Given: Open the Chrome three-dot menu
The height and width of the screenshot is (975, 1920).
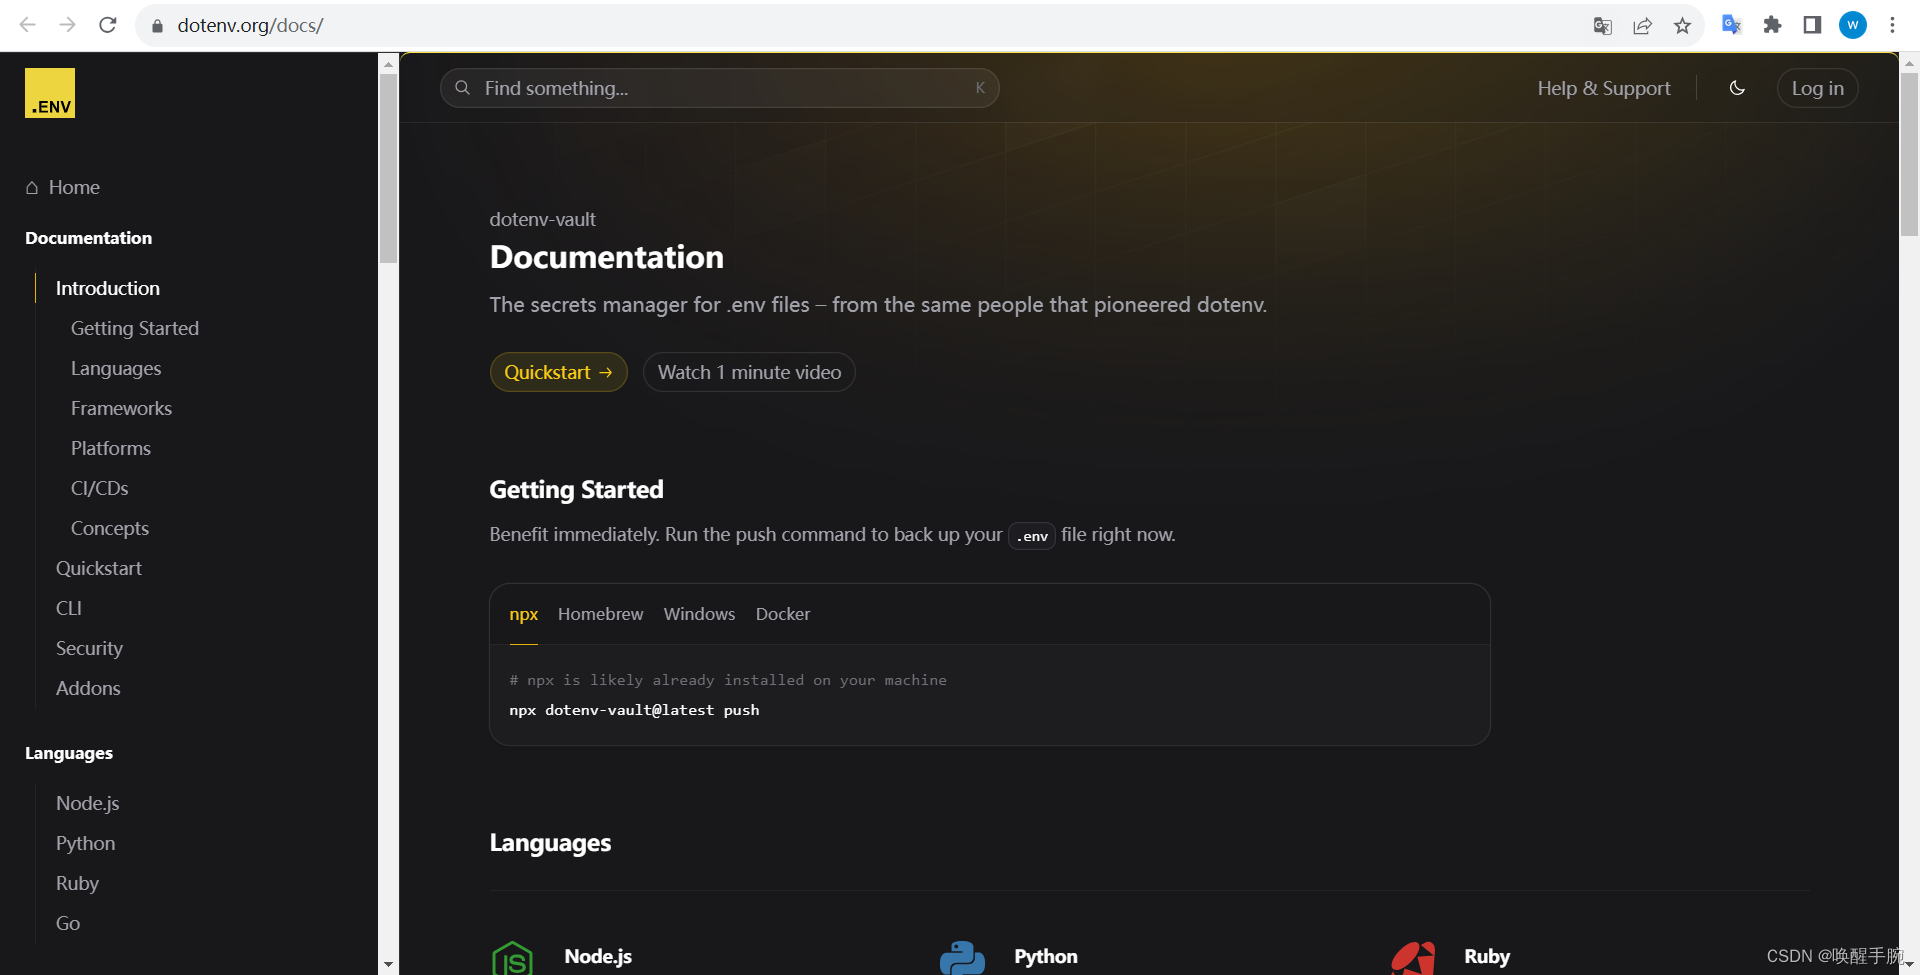Looking at the screenshot, I should click(x=1892, y=25).
